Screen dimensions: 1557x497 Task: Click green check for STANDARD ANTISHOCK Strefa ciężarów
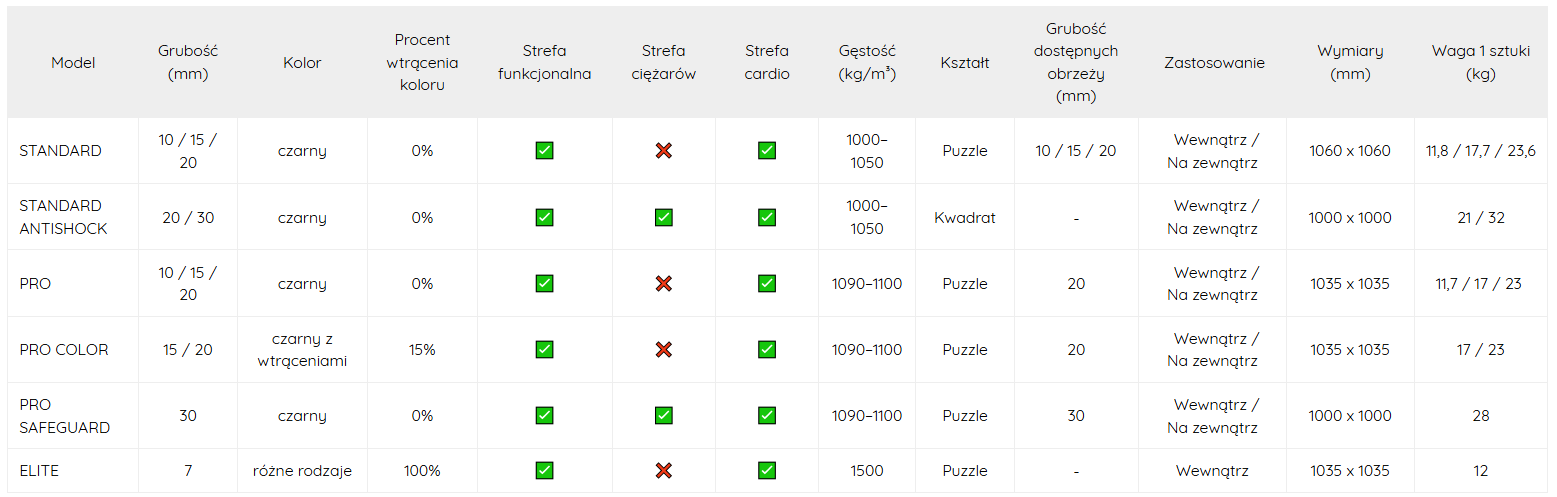tap(663, 217)
